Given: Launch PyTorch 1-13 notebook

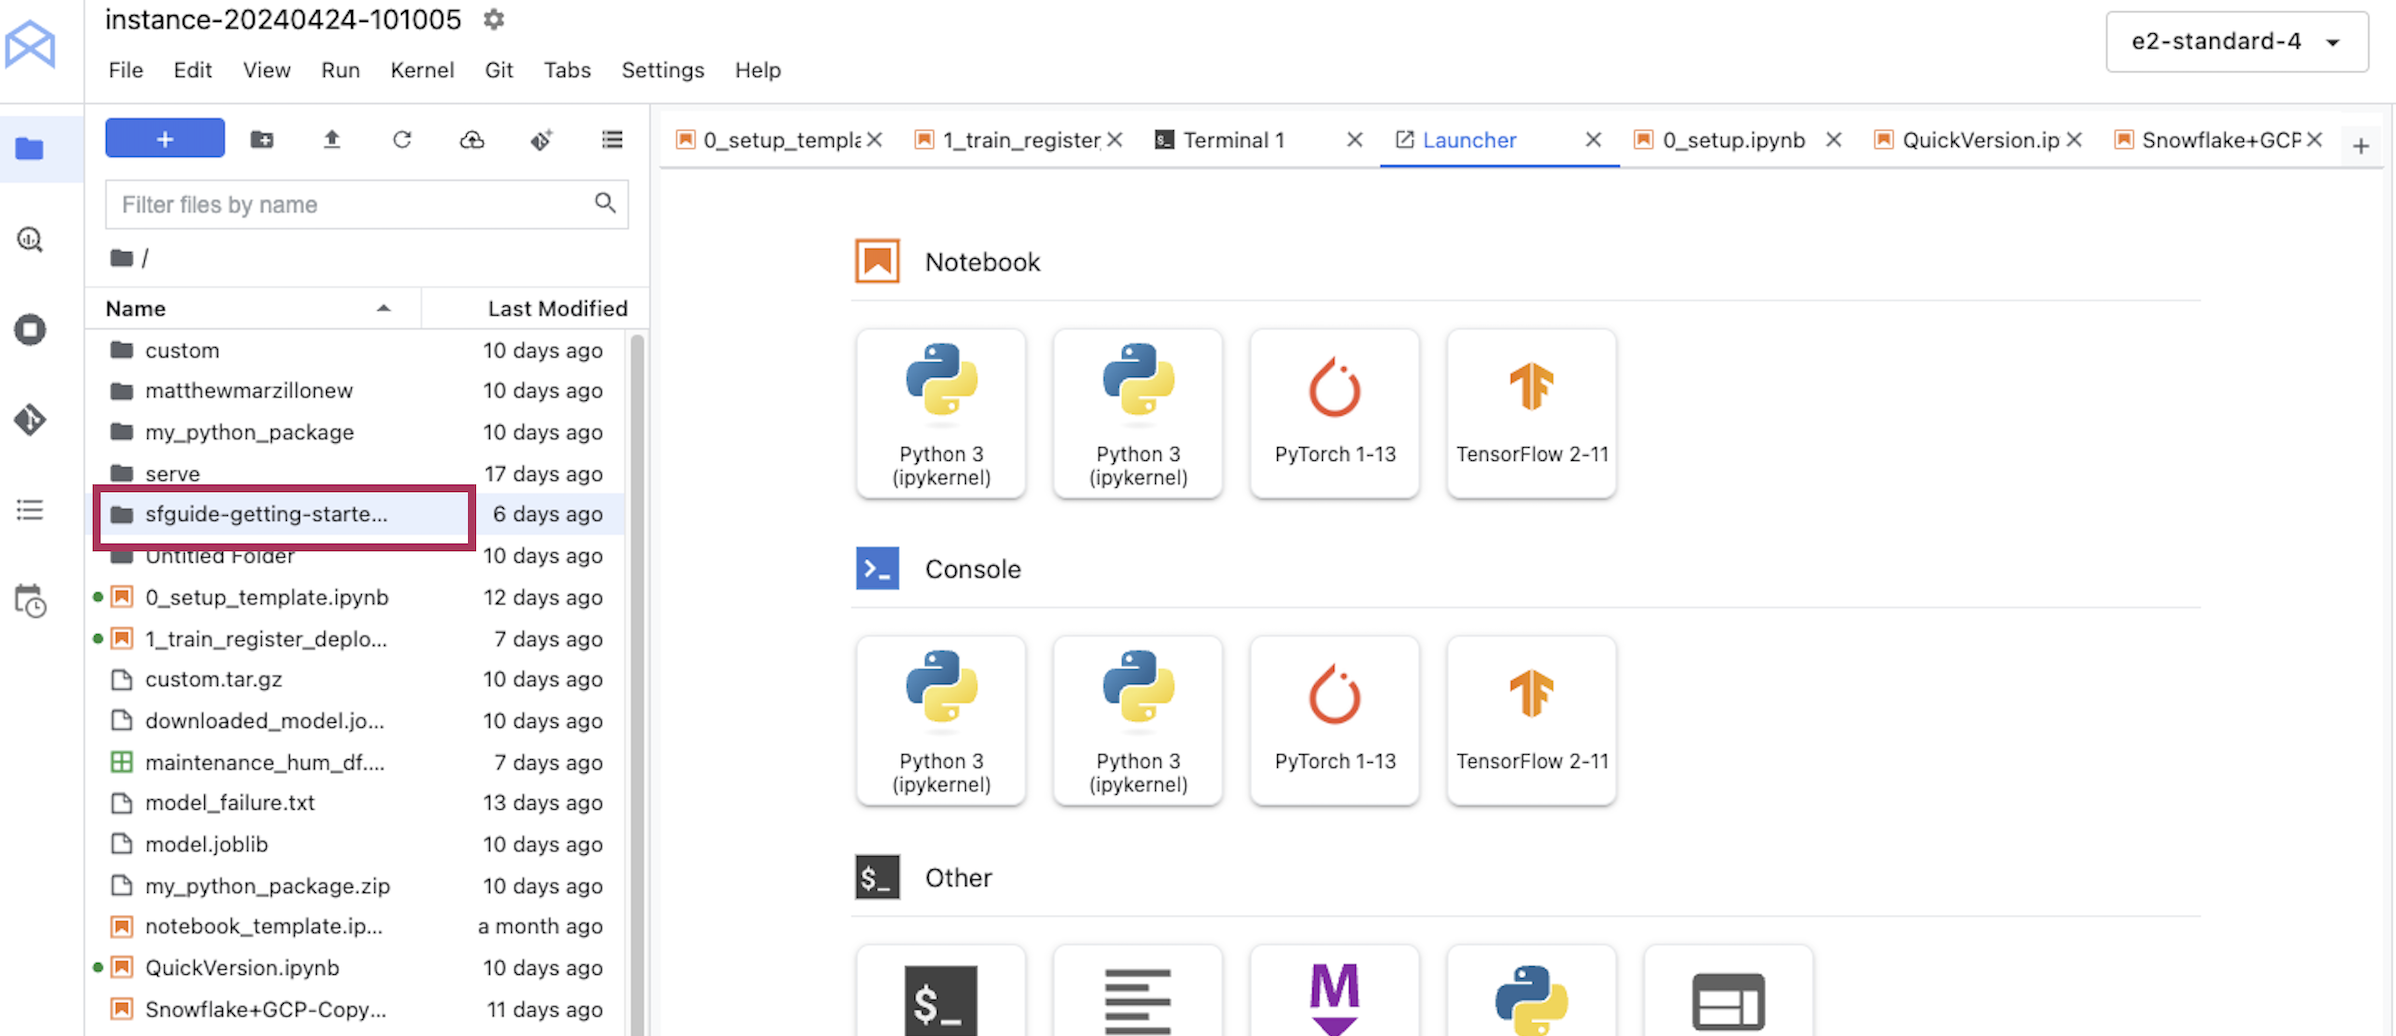Looking at the screenshot, I should 1334,413.
